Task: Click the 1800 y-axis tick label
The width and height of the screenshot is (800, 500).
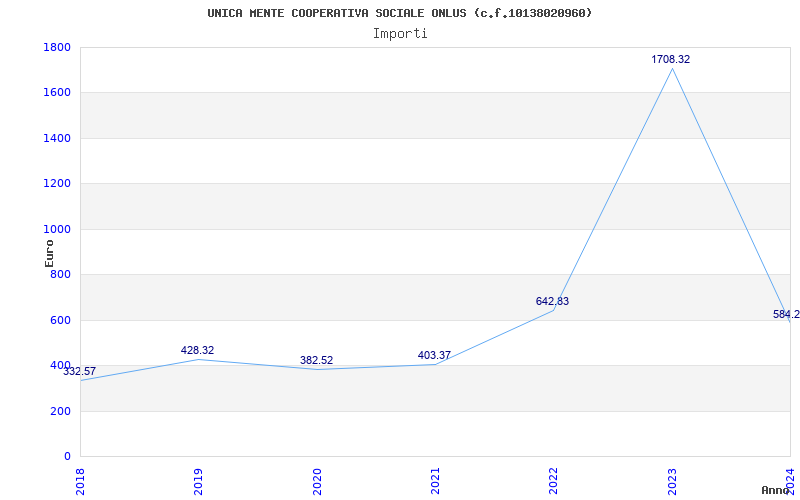Action: tap(57, 47)
